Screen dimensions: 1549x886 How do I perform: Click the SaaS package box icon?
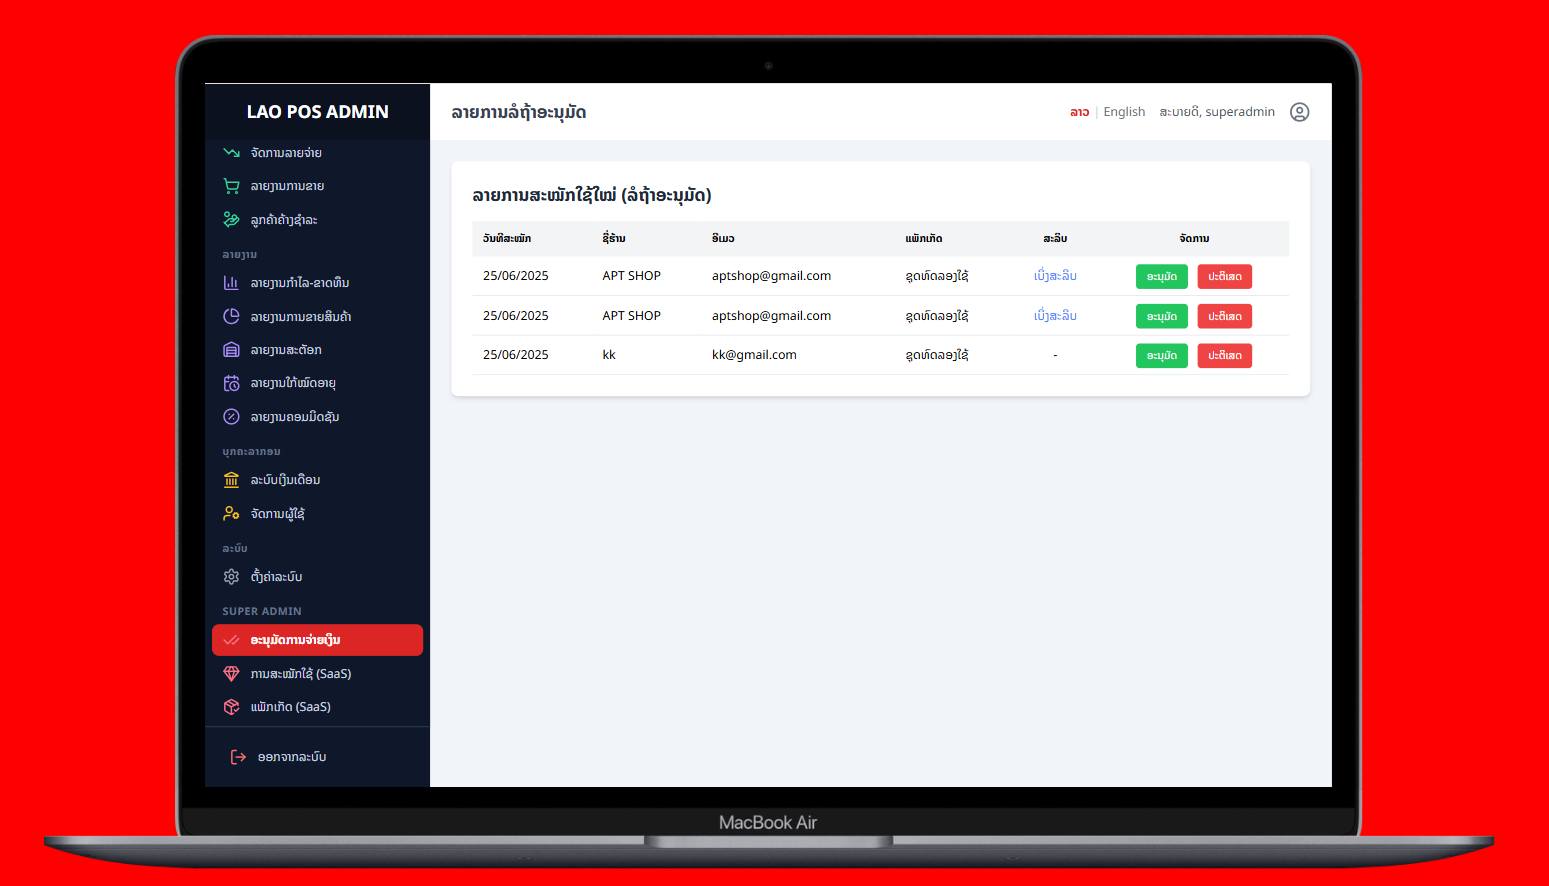coord(231,707)
